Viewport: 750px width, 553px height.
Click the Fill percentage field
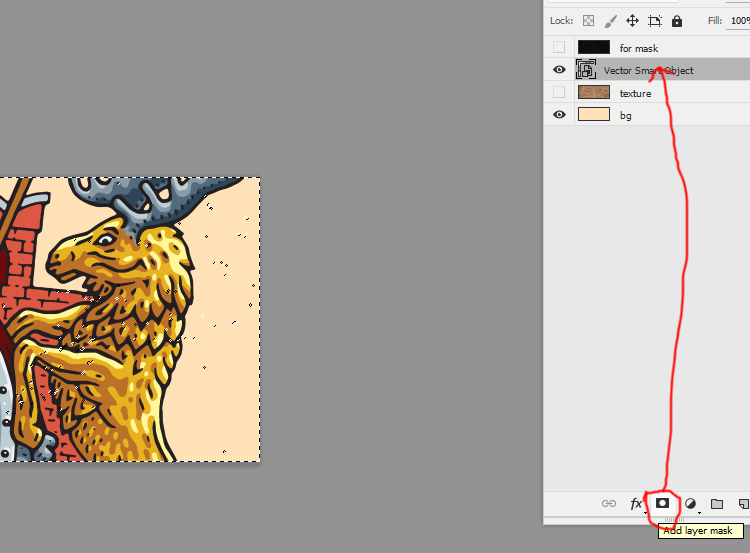738,20
